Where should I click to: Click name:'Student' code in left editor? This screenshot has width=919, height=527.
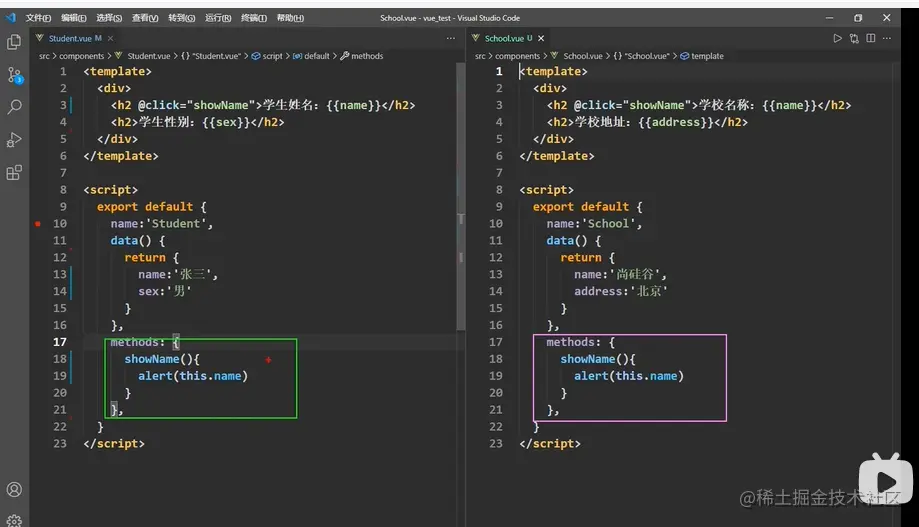coord(161,223)
